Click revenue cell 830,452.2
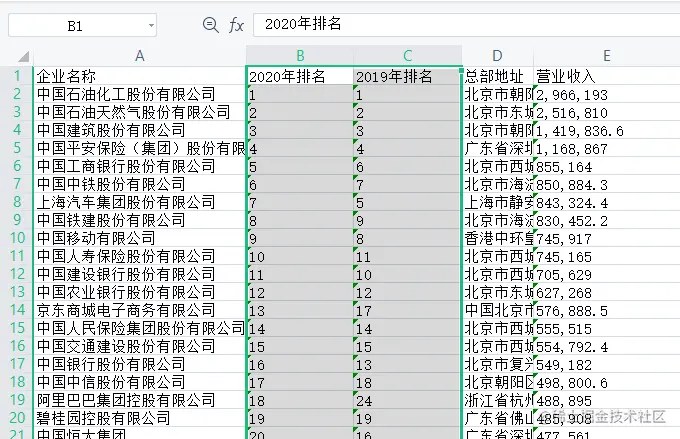 (607, 220)
